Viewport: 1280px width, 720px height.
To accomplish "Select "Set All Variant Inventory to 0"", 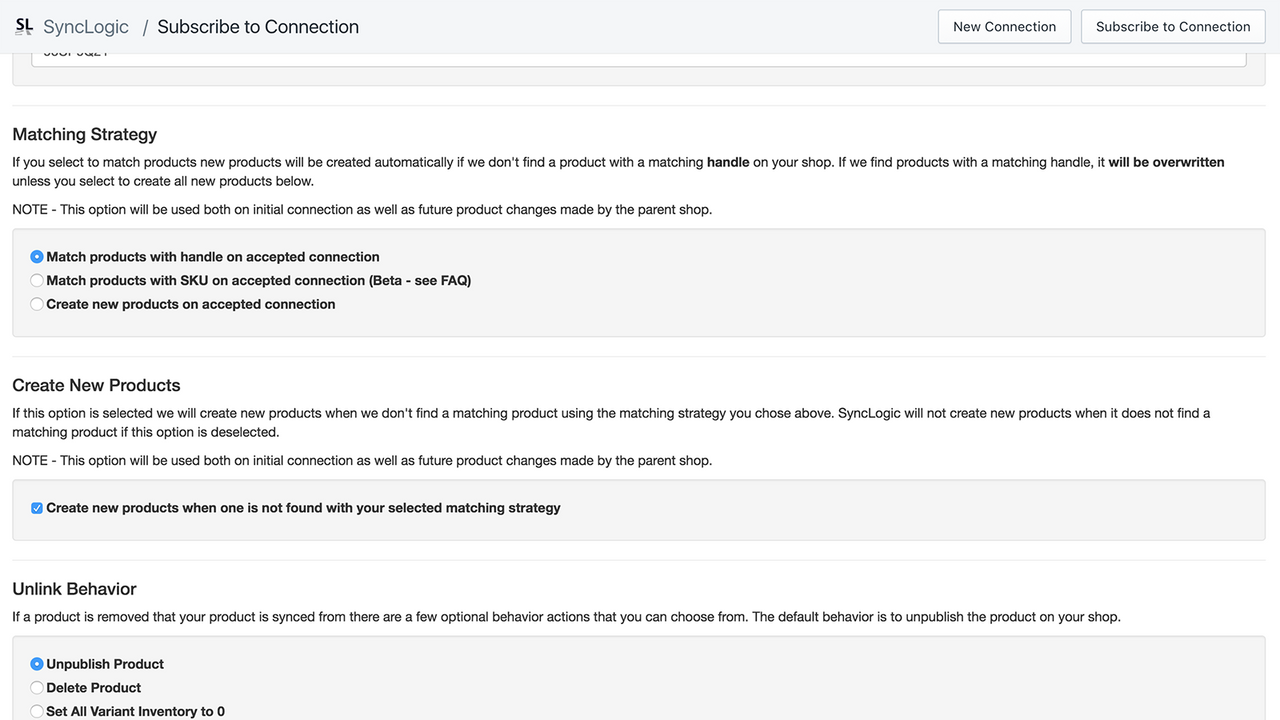I will 36,710.
